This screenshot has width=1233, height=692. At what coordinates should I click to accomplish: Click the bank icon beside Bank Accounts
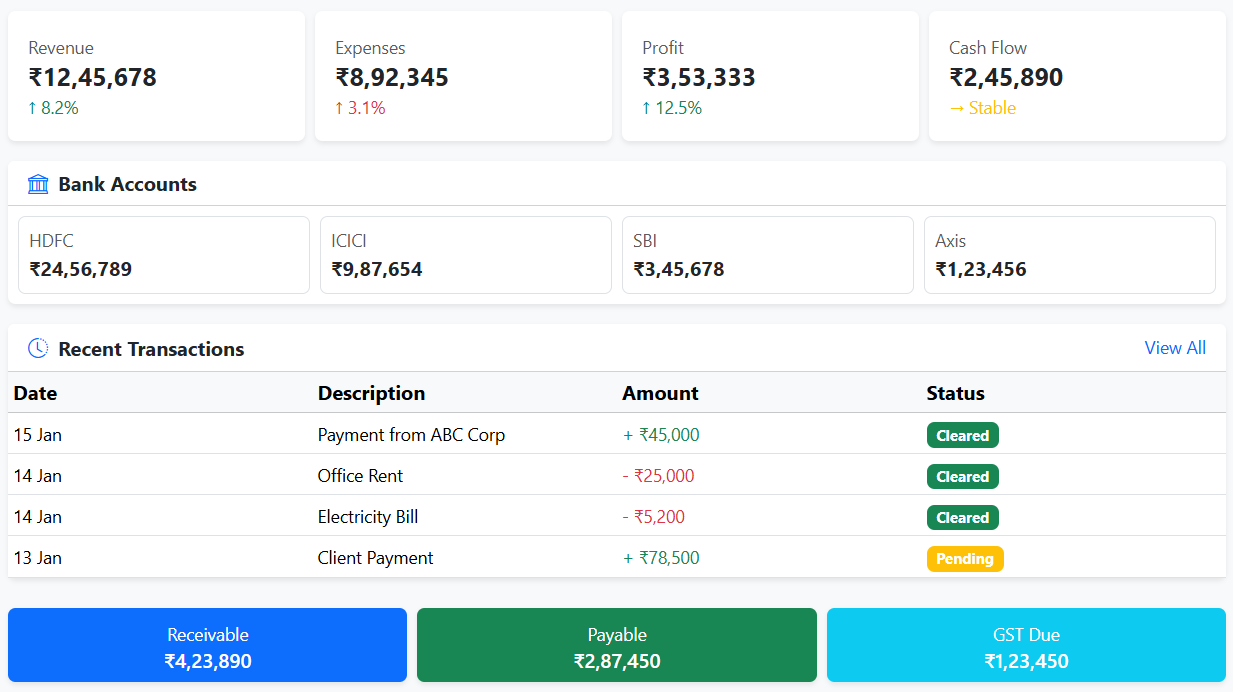tap(38, 184)
